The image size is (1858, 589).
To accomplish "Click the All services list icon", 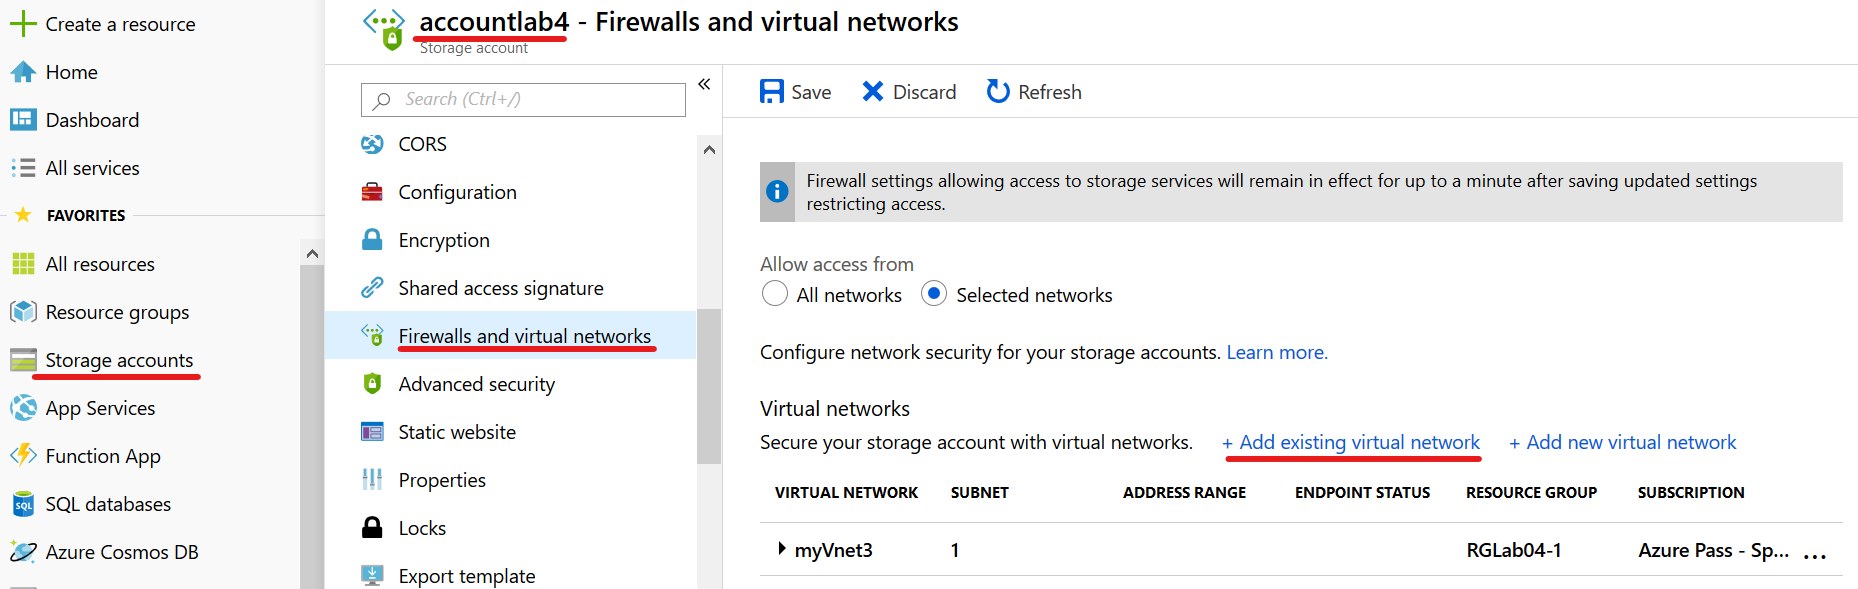I will (x=23, y=168).
